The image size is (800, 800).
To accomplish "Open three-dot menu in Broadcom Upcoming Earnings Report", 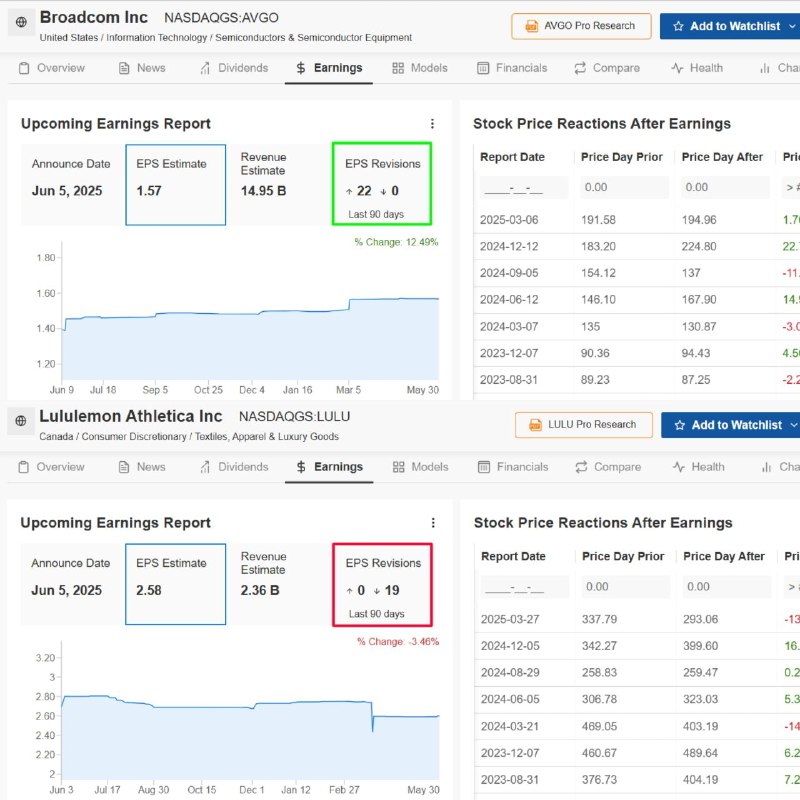I will point(432,124).
